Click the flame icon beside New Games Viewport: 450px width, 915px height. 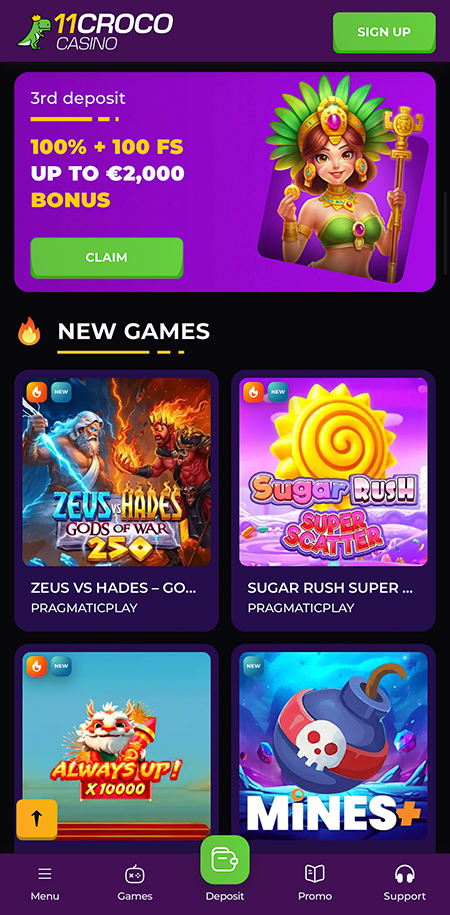[x=29, y=331]
